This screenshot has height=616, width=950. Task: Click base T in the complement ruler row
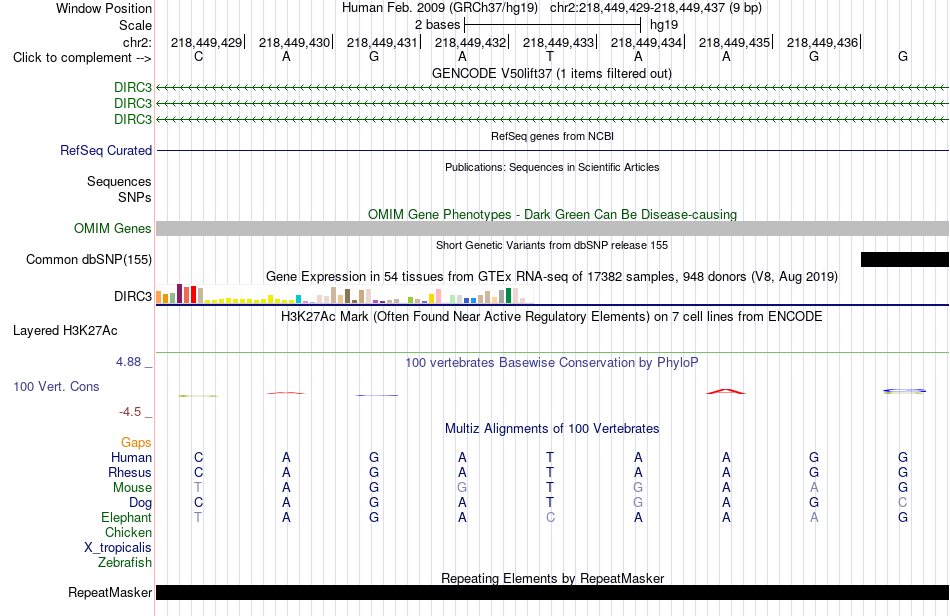550,56
